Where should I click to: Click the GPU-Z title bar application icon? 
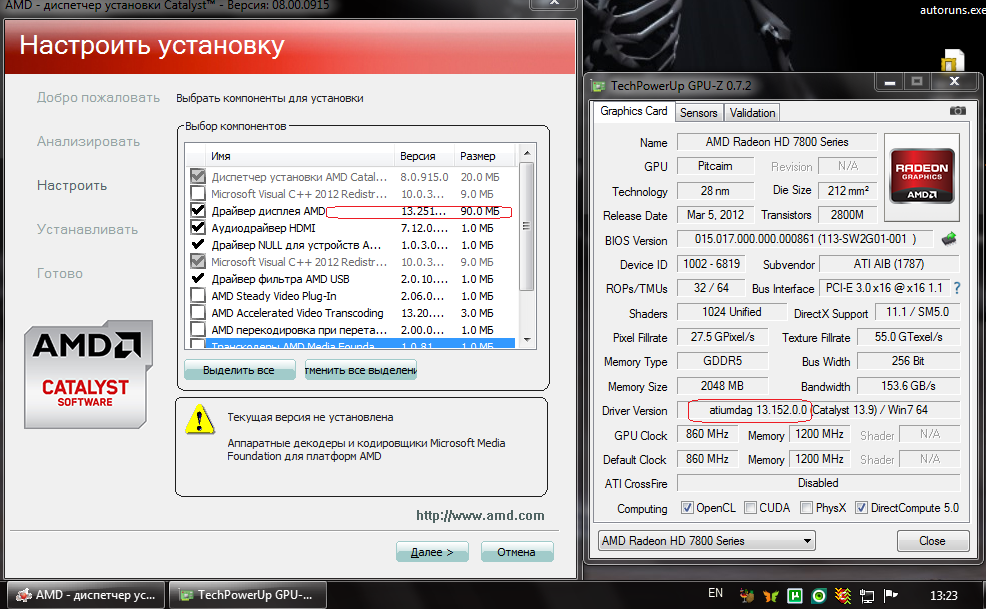point(599,86)
